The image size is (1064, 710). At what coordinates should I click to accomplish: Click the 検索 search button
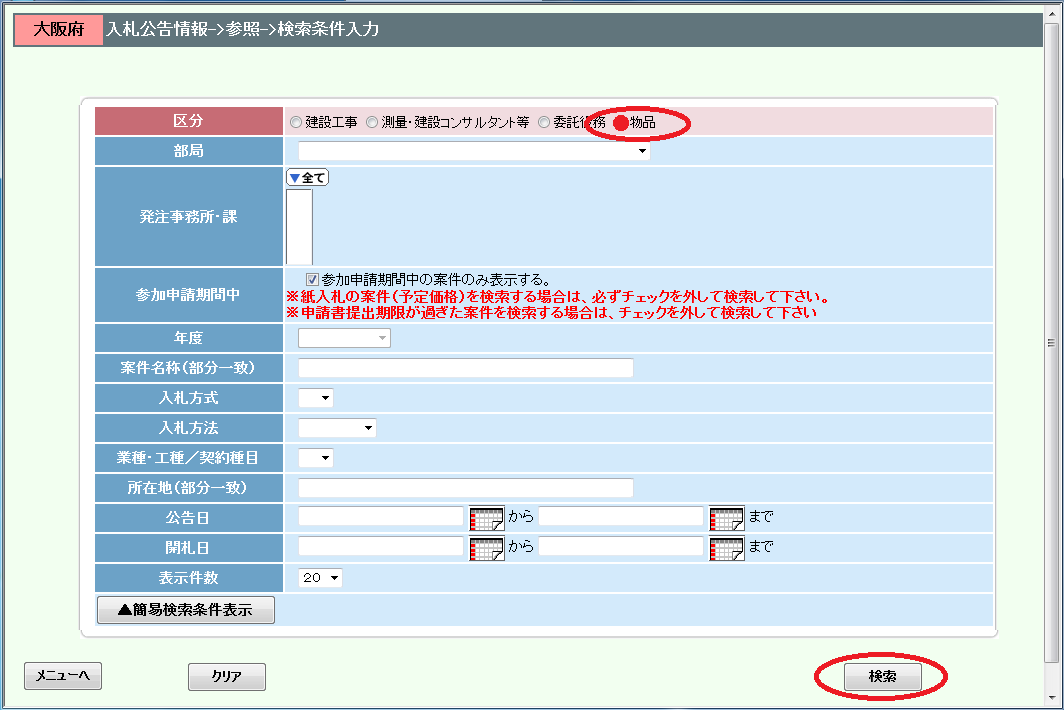pos(882,677)
